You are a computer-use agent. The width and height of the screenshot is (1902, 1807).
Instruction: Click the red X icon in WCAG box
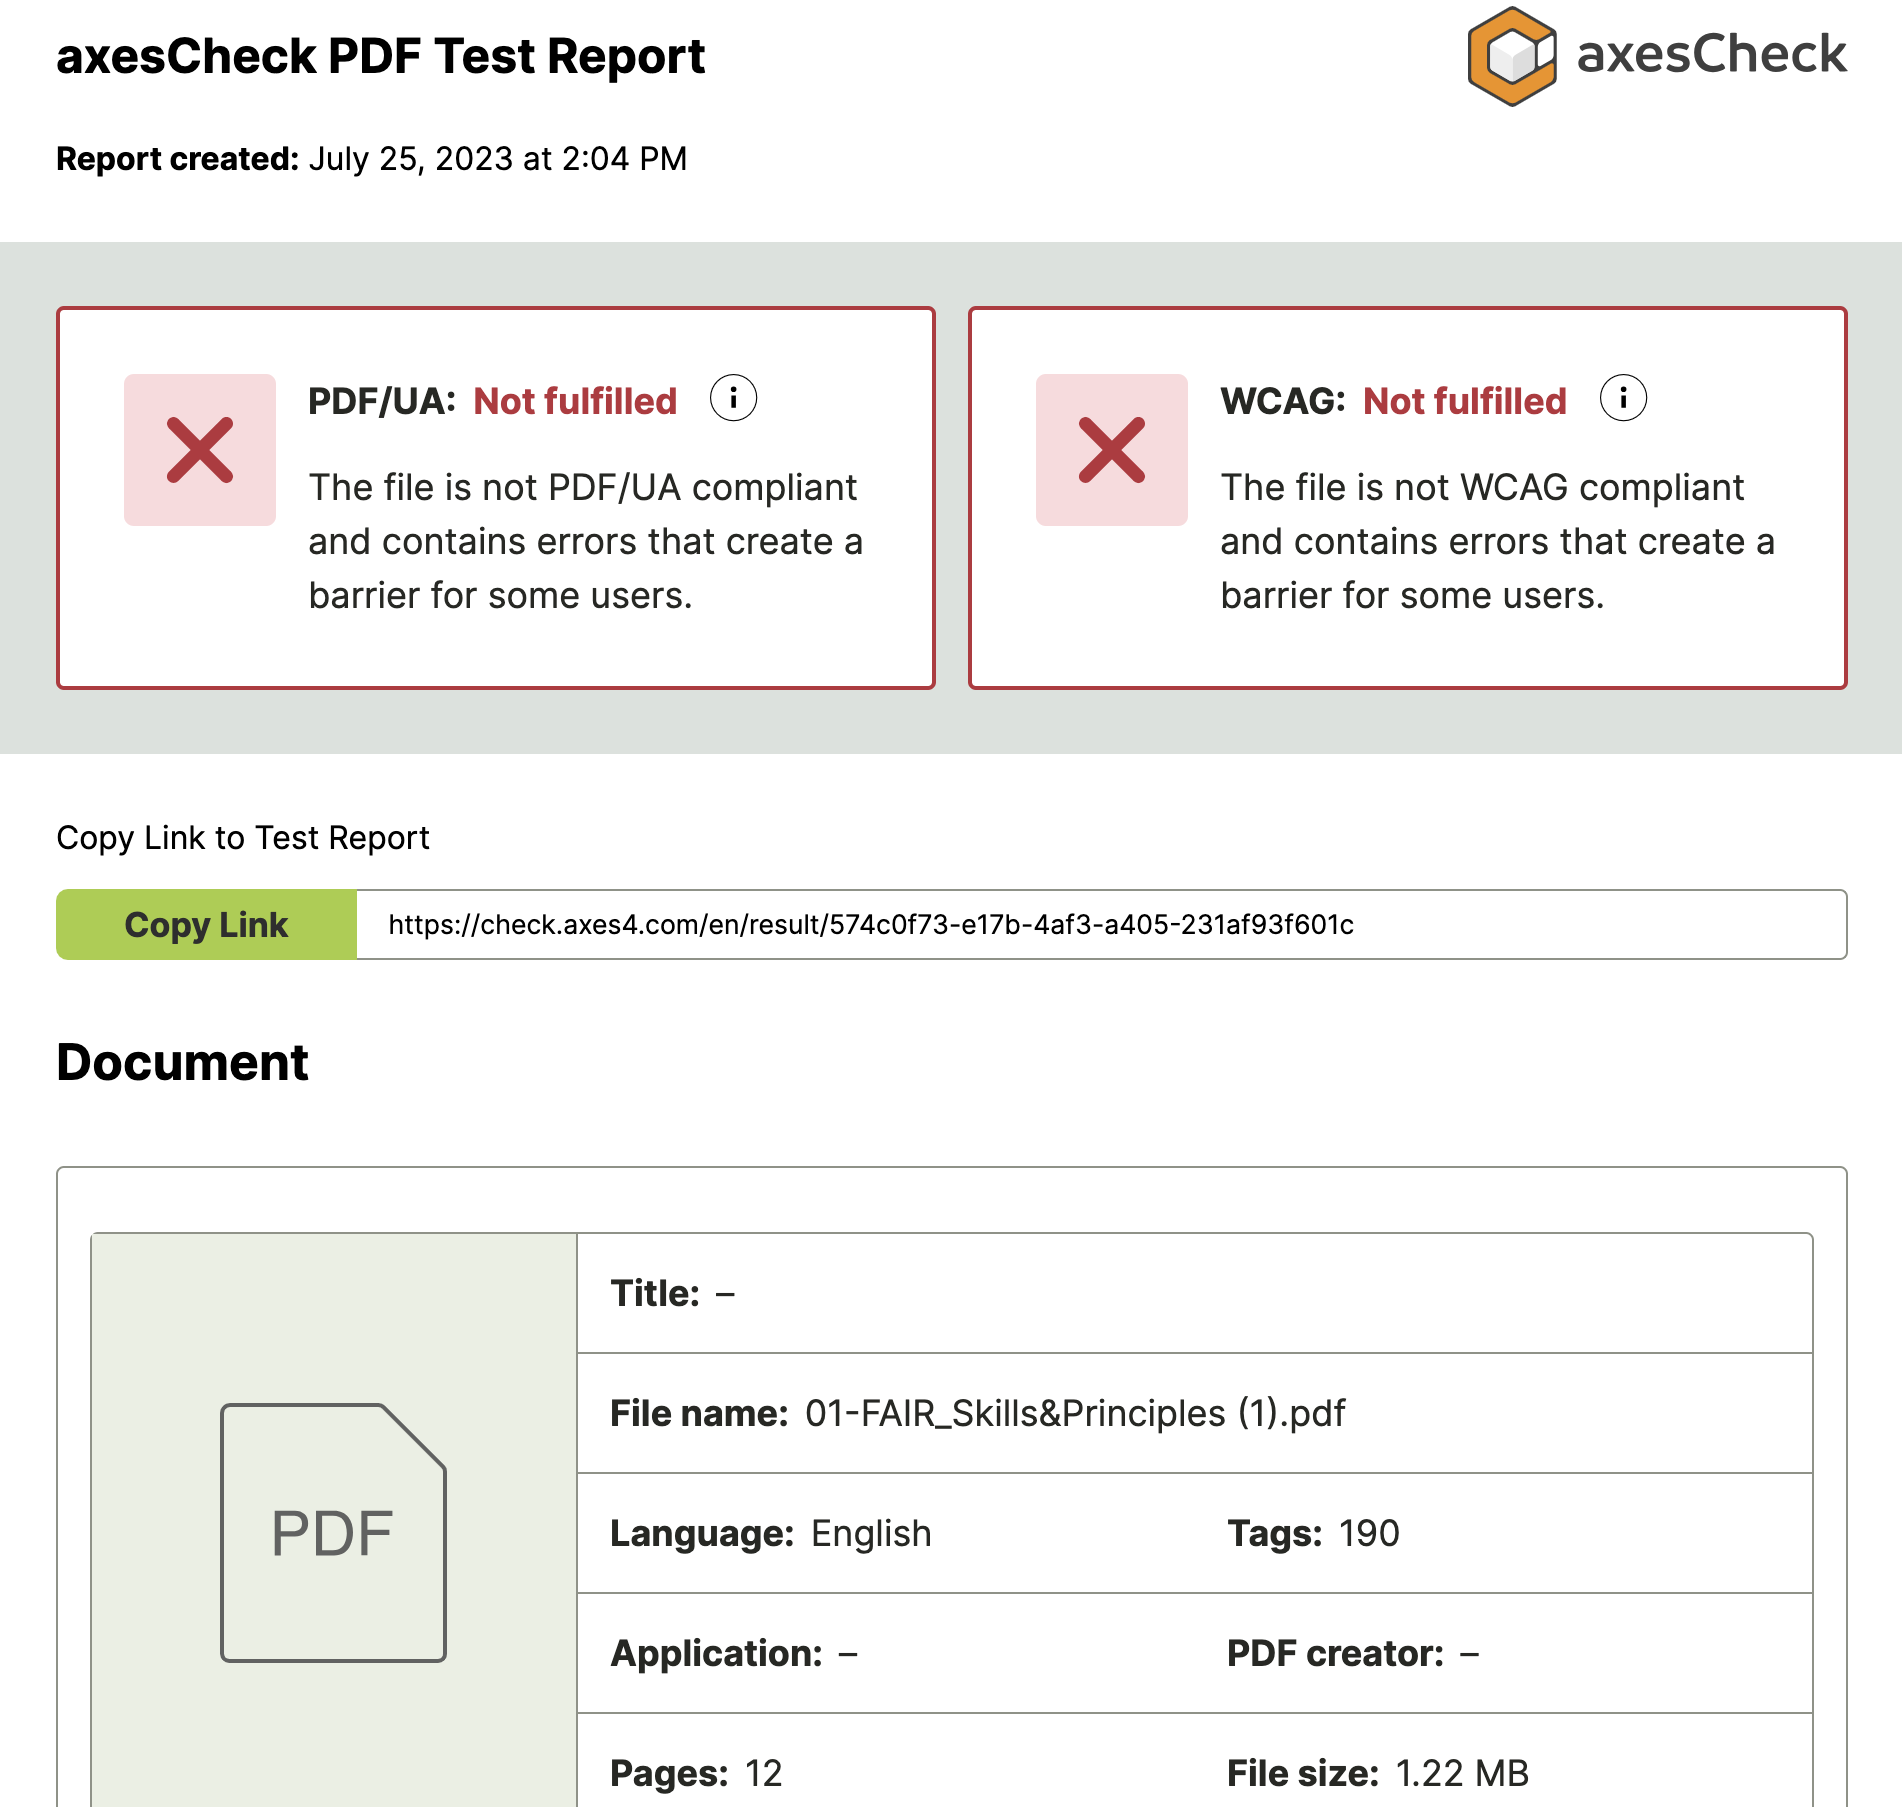point(1111,450)
